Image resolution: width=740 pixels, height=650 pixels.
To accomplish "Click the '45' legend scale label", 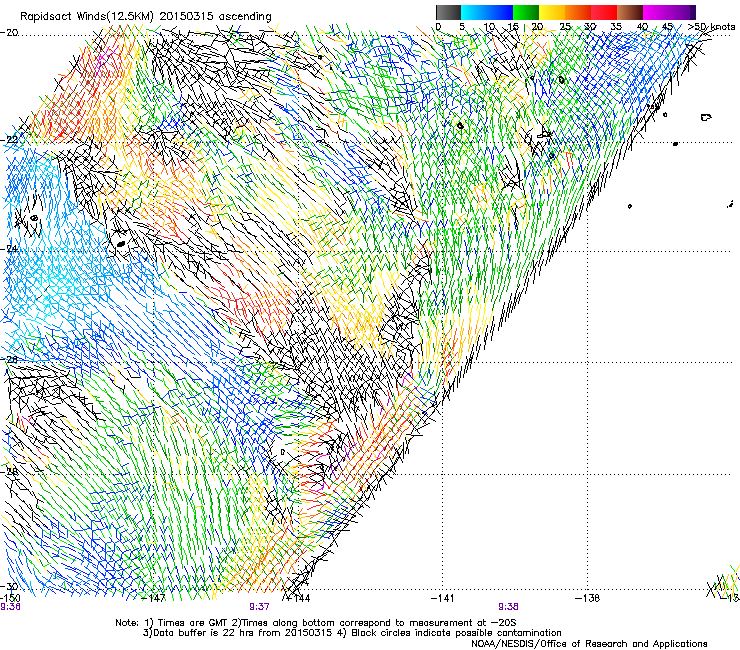I will tap(667, 27).
